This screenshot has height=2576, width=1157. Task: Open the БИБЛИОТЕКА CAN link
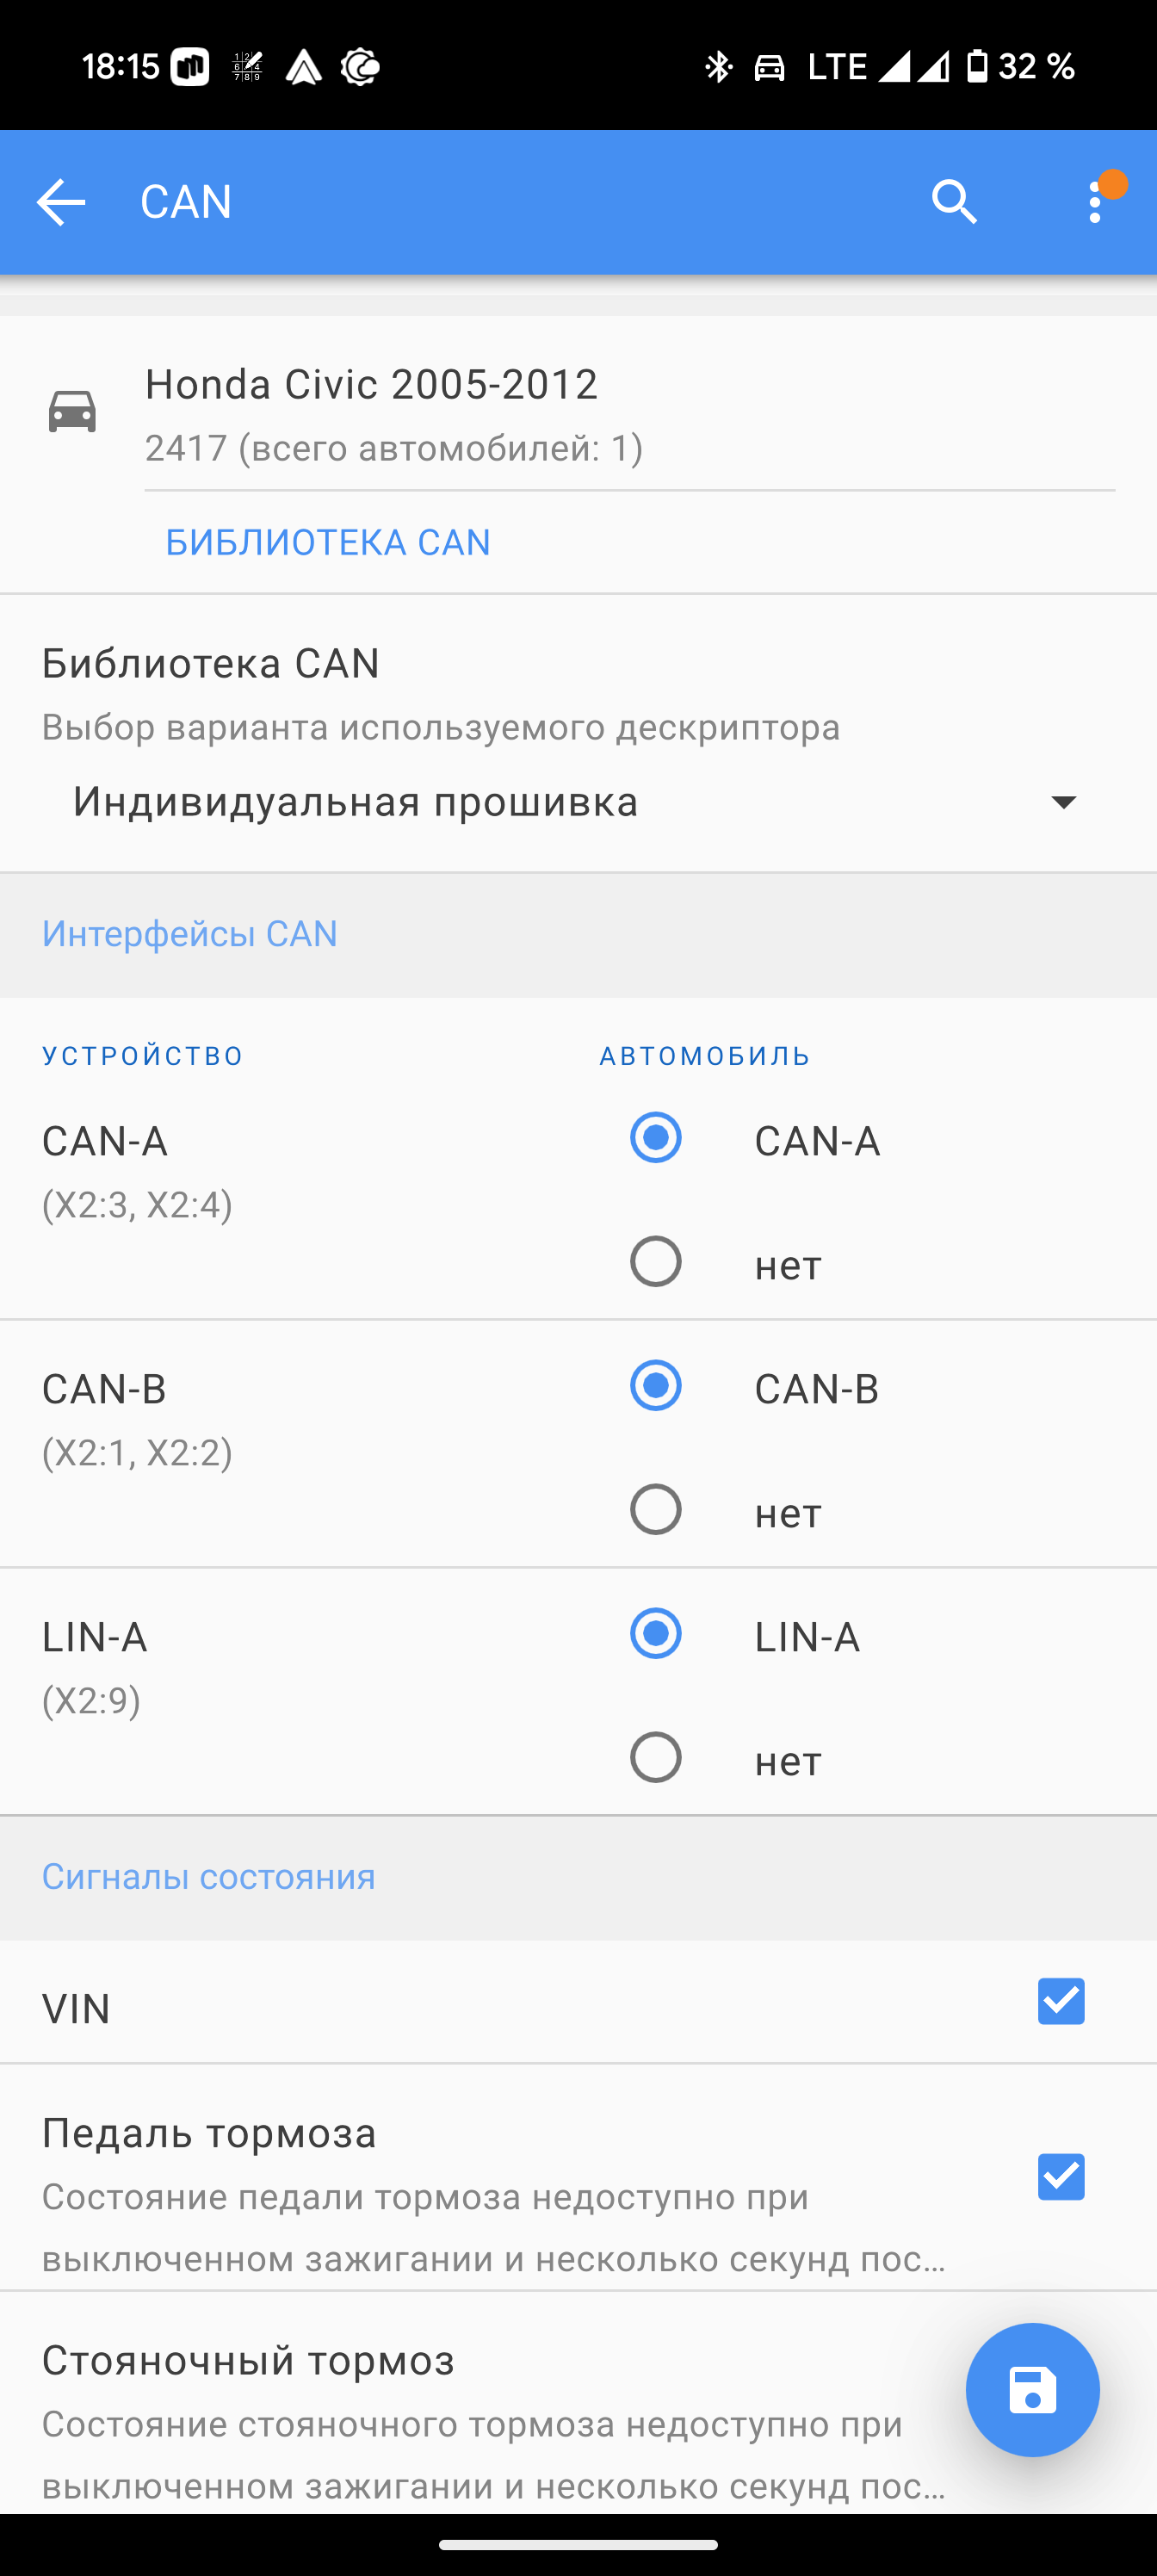(x=328, y=542)
